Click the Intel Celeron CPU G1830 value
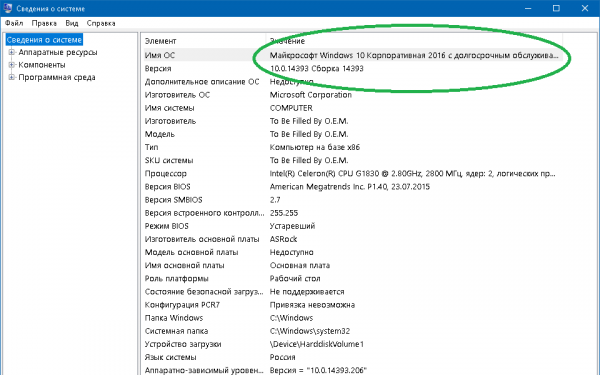600x375 pixels. click(x=412, y=173)
